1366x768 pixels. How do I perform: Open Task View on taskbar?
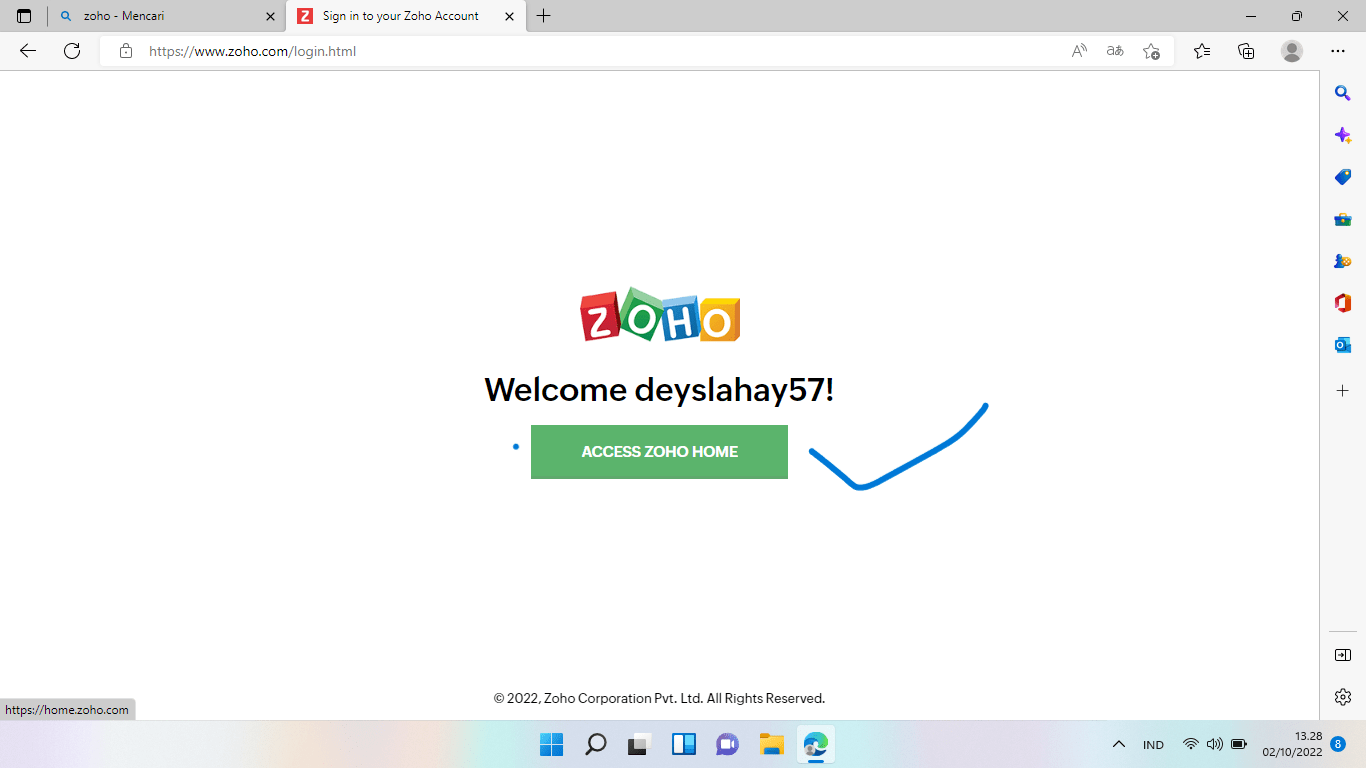pos(640,744)
